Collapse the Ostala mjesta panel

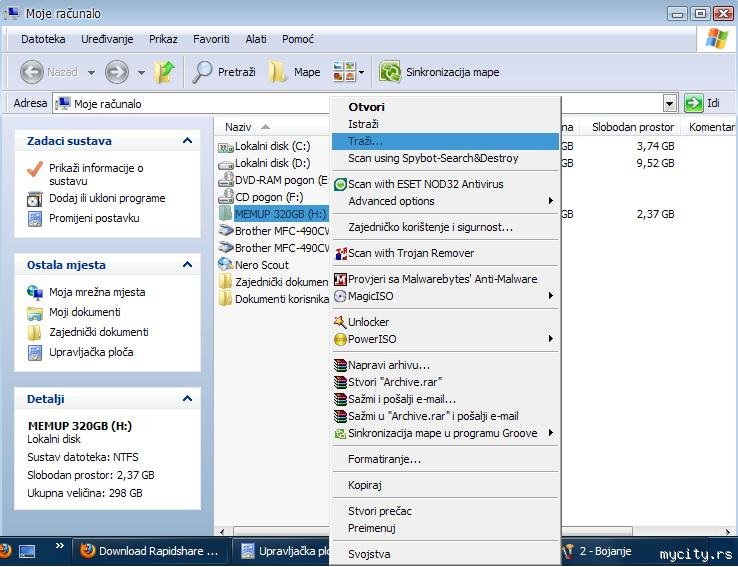(187, 265)
